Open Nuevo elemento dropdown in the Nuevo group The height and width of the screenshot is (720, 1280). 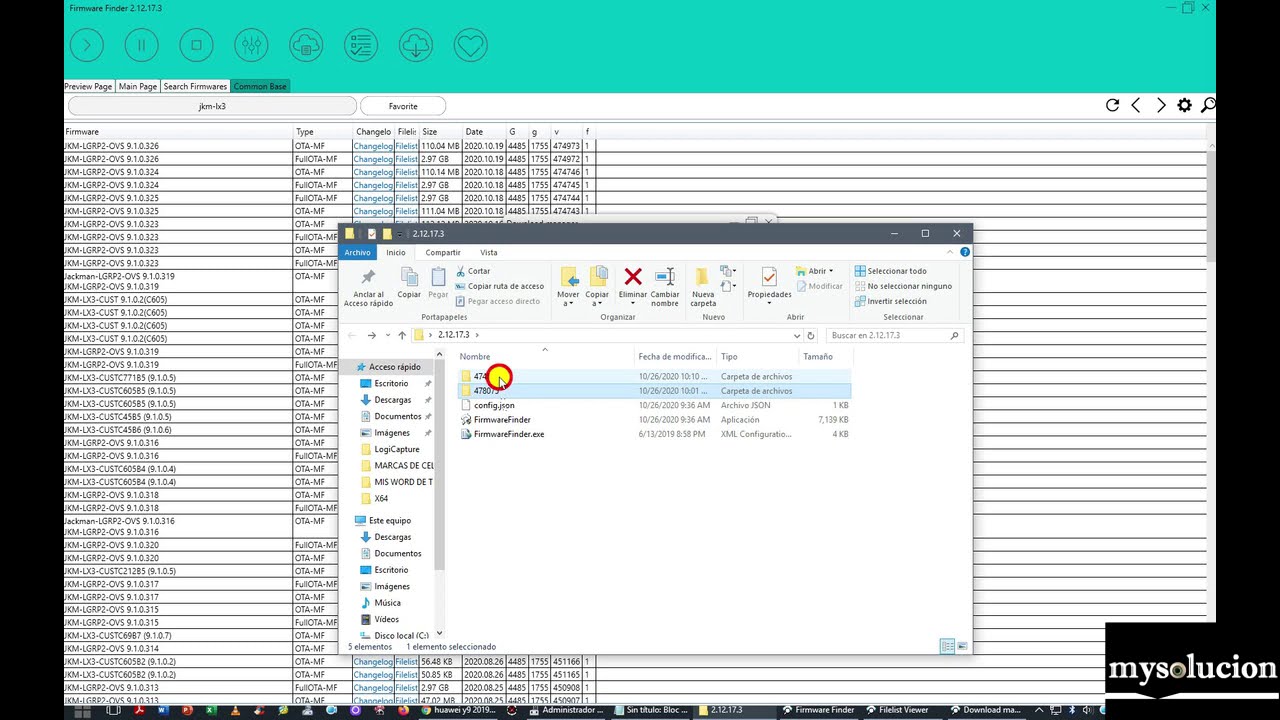coord(728,271)
